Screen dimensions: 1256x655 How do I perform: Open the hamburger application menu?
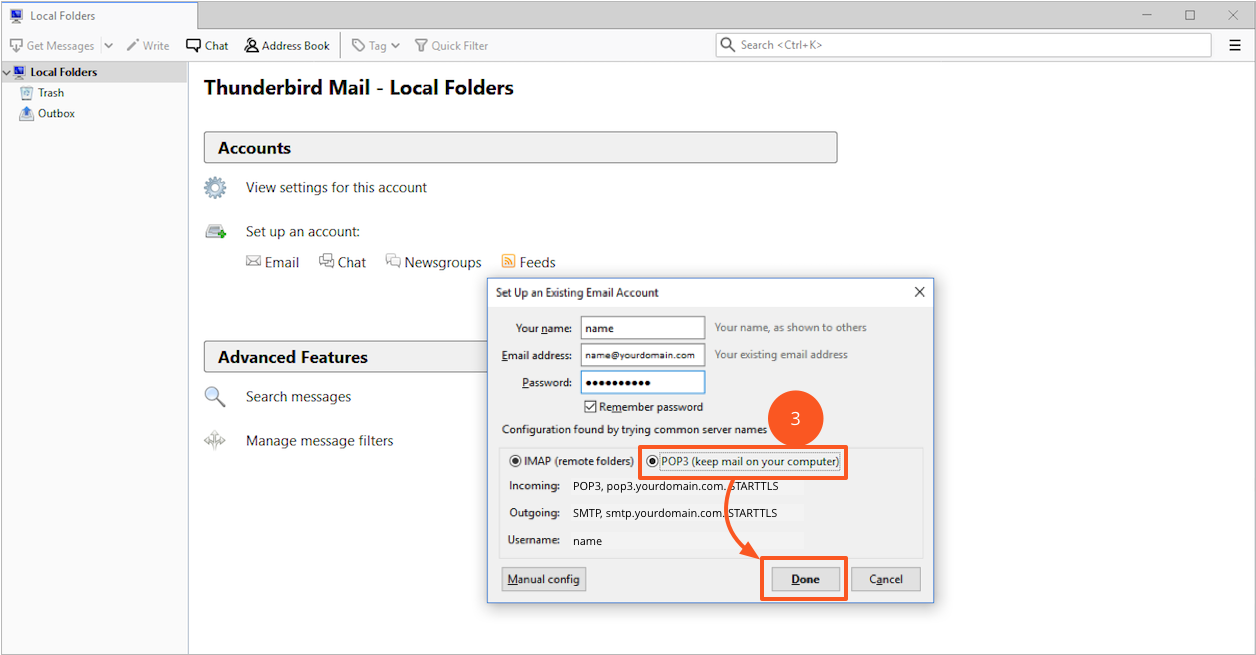coord(1235,45)
